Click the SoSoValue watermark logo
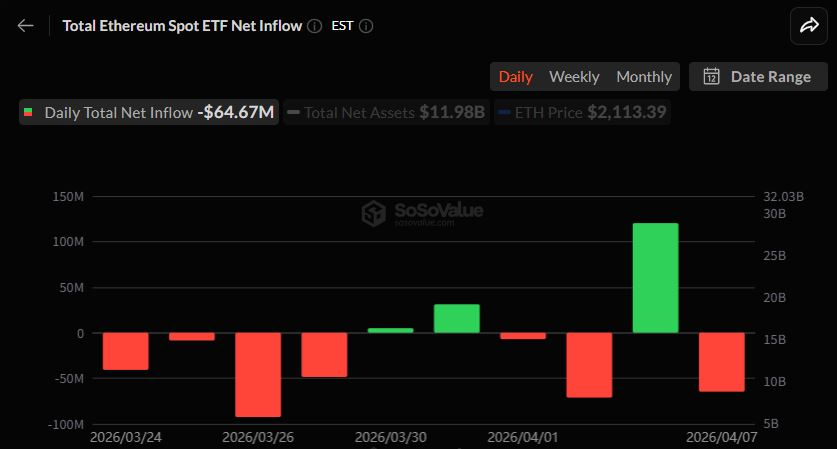The width and height of the screenshot is (837, 449). [373, 213]
